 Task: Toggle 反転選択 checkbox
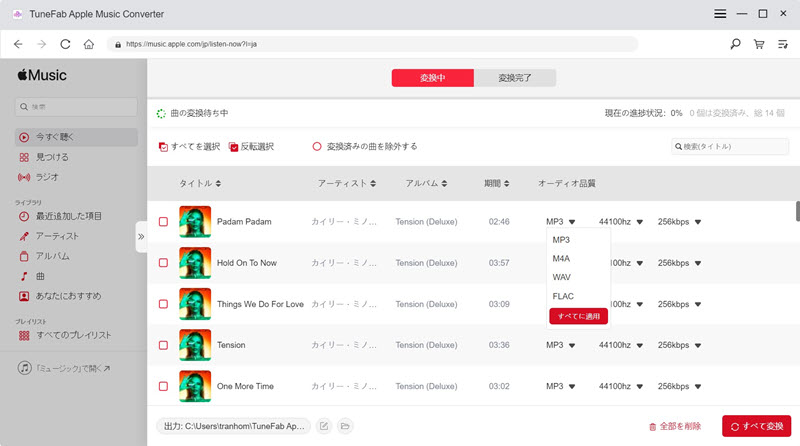click(x=233, y=147)
